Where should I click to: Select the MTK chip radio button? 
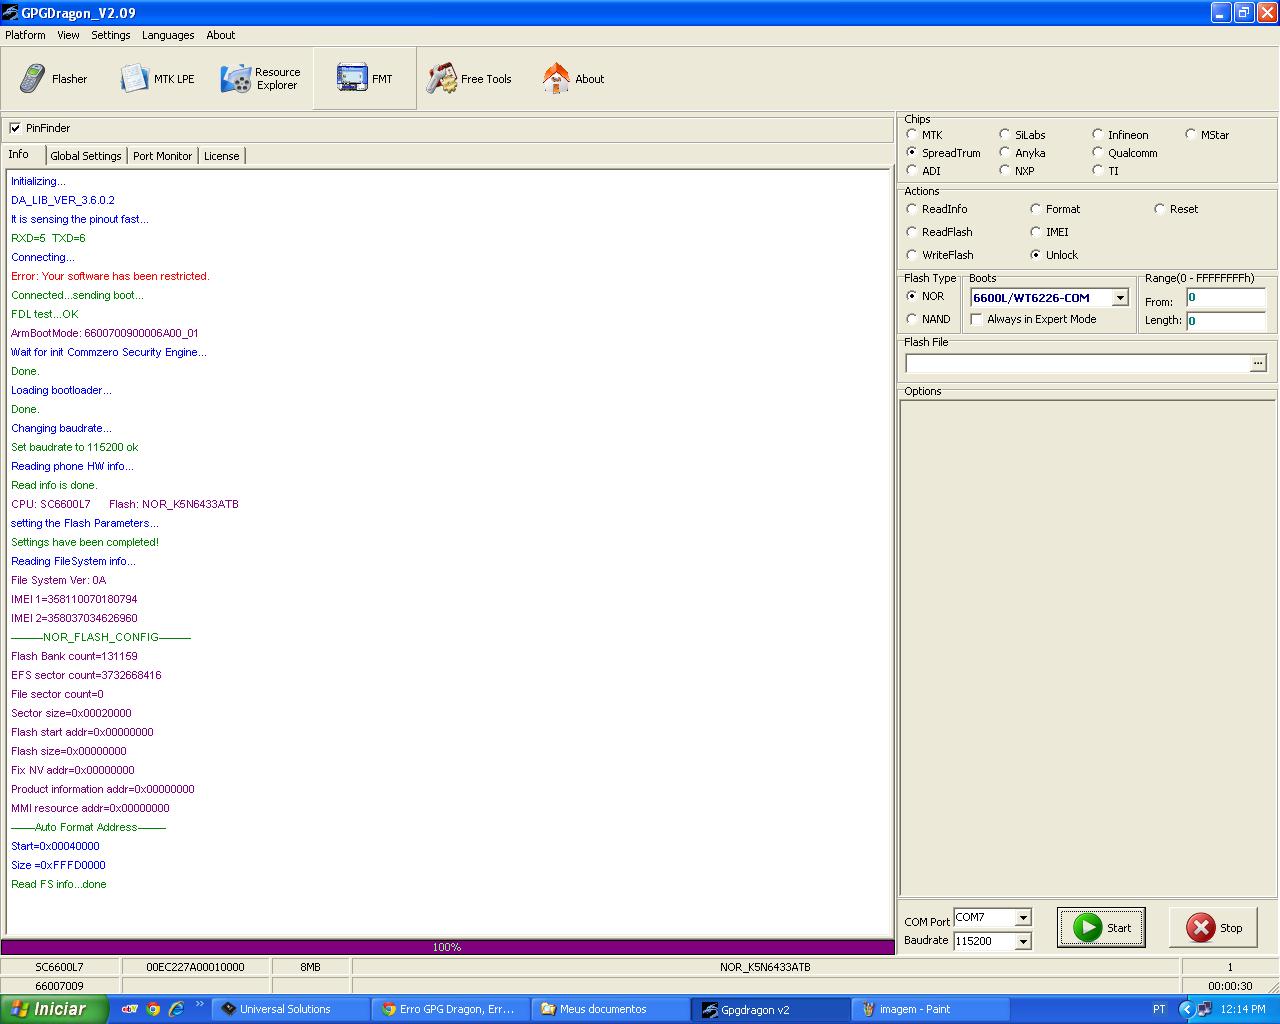[911, 134]
